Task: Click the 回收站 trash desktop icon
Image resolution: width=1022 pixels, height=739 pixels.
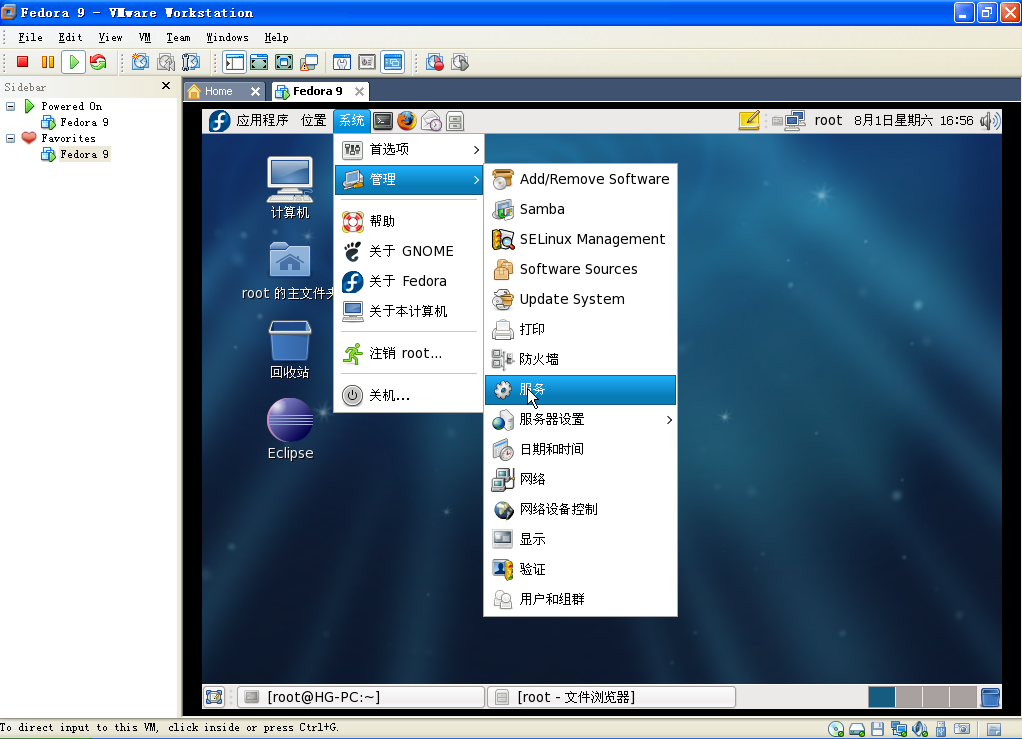Action: tap(290, 350)
